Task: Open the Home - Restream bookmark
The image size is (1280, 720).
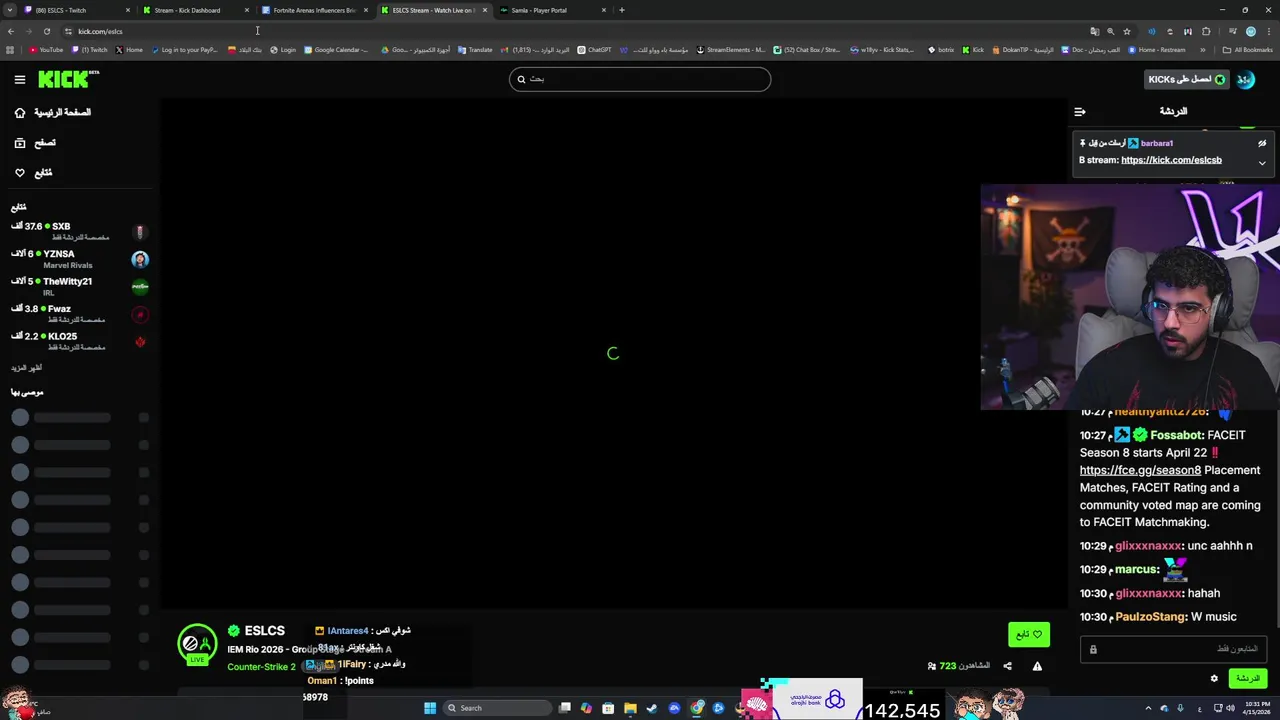Action: click(x=1157, y=50)
